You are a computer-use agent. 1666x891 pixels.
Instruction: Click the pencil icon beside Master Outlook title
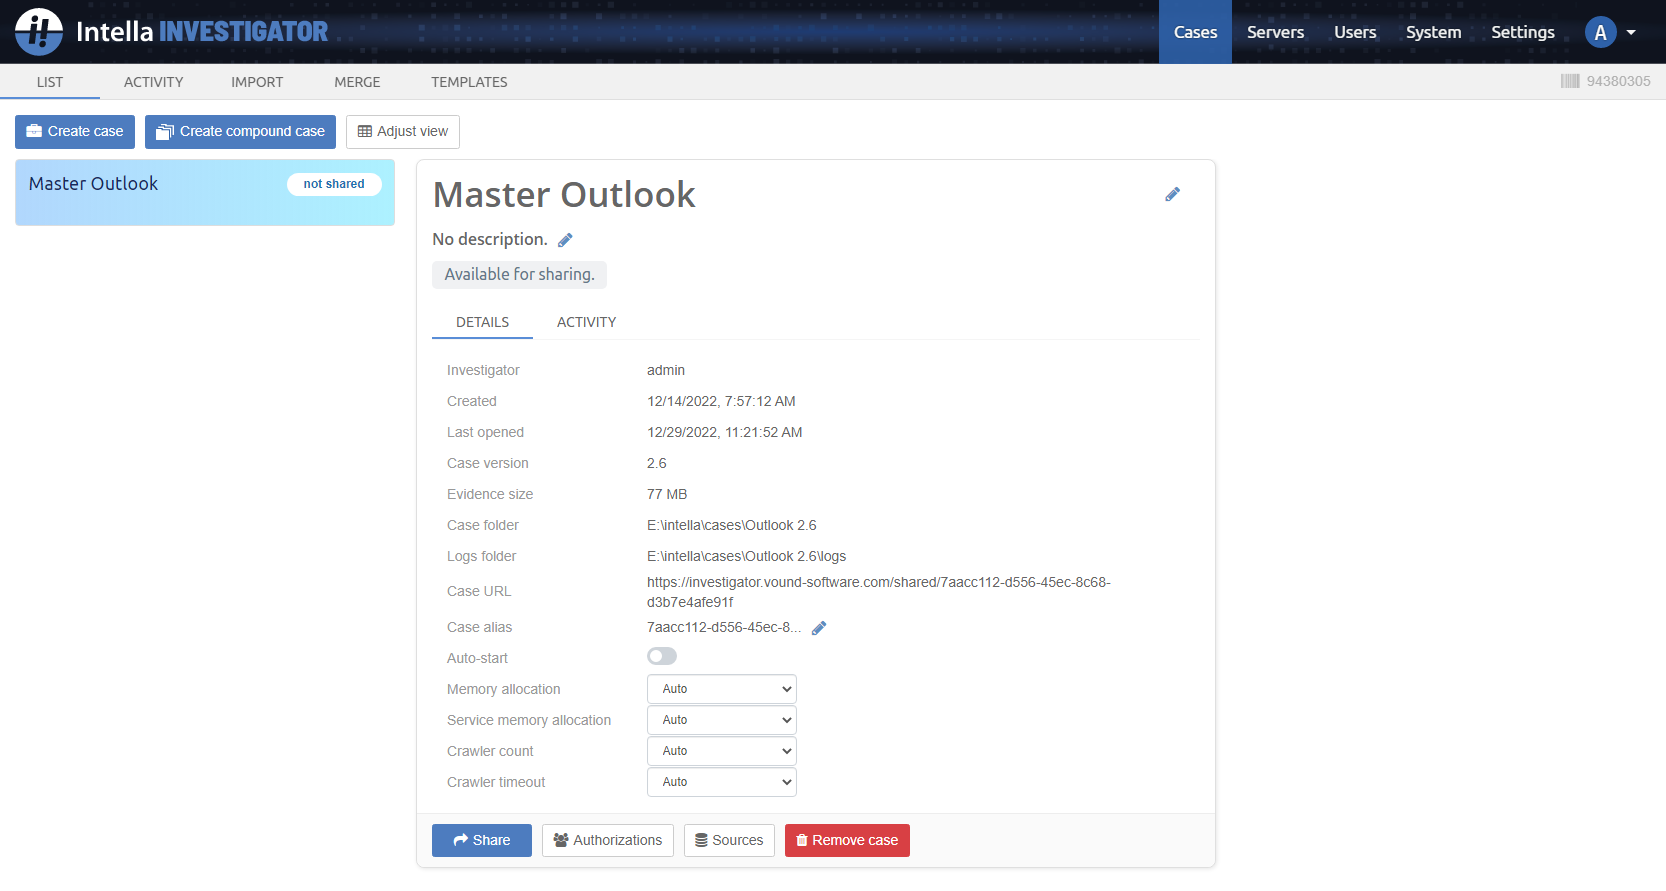pos(1172,195)
